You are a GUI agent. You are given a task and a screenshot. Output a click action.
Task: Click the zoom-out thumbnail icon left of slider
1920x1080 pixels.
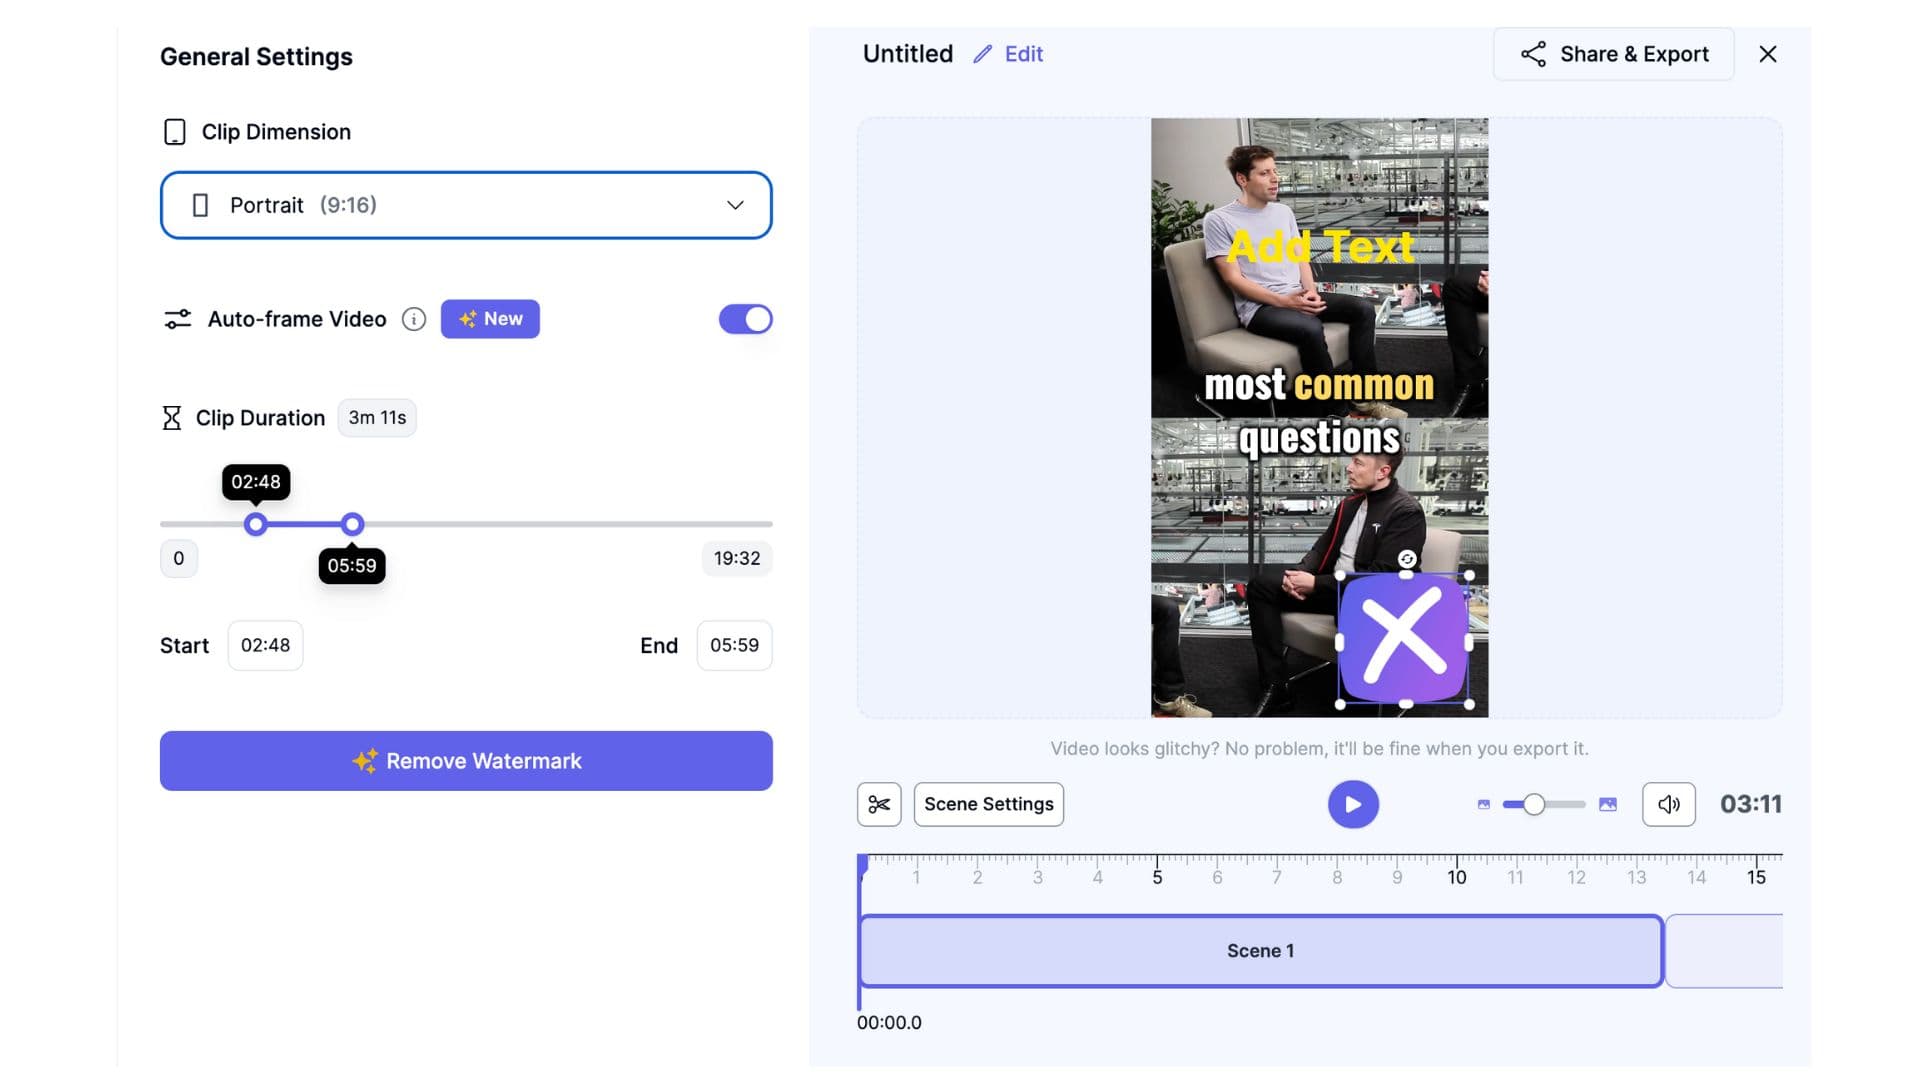[1483, 804]
